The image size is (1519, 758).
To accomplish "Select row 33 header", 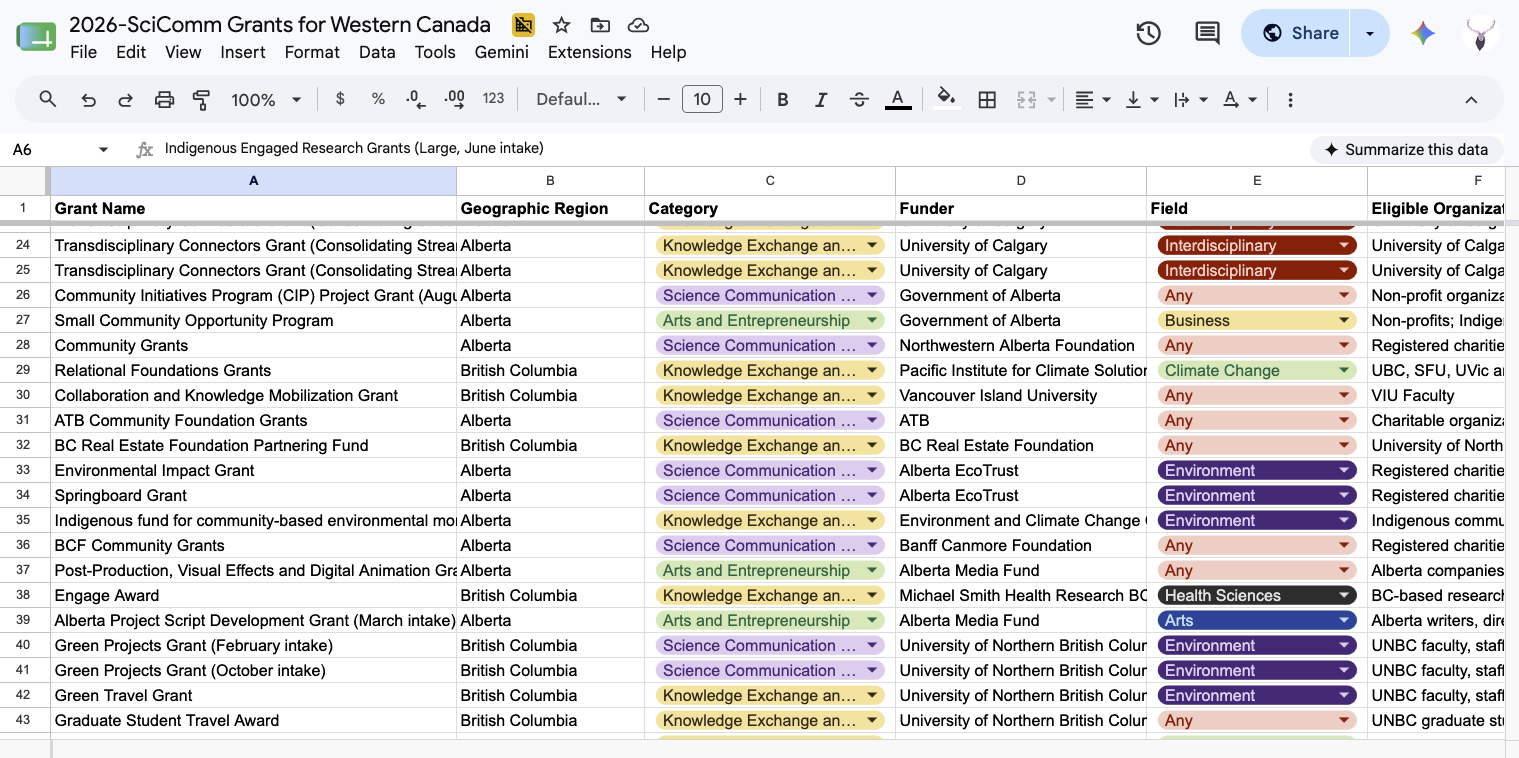I will [22, 470].
